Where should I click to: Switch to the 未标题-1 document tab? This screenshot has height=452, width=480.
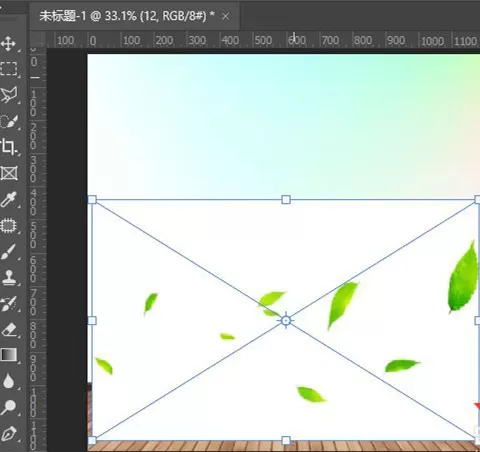(127, 16)
